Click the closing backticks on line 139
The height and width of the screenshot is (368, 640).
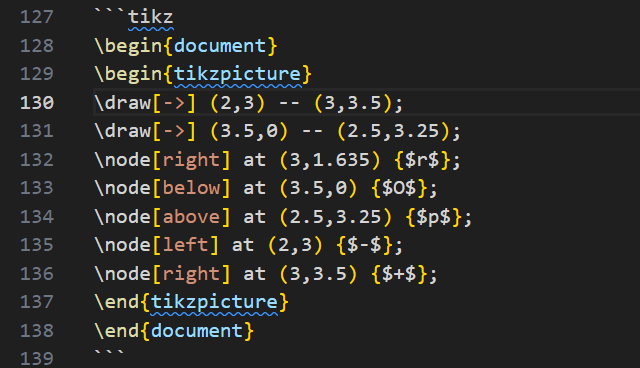coord(109,353)
